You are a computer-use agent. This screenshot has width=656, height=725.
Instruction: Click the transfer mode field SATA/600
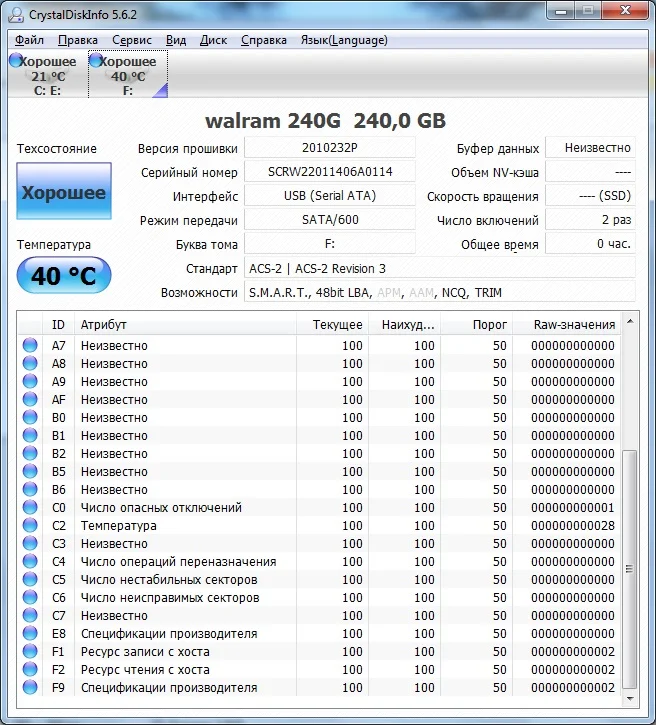pyautogui.click(x=330, y=220)
